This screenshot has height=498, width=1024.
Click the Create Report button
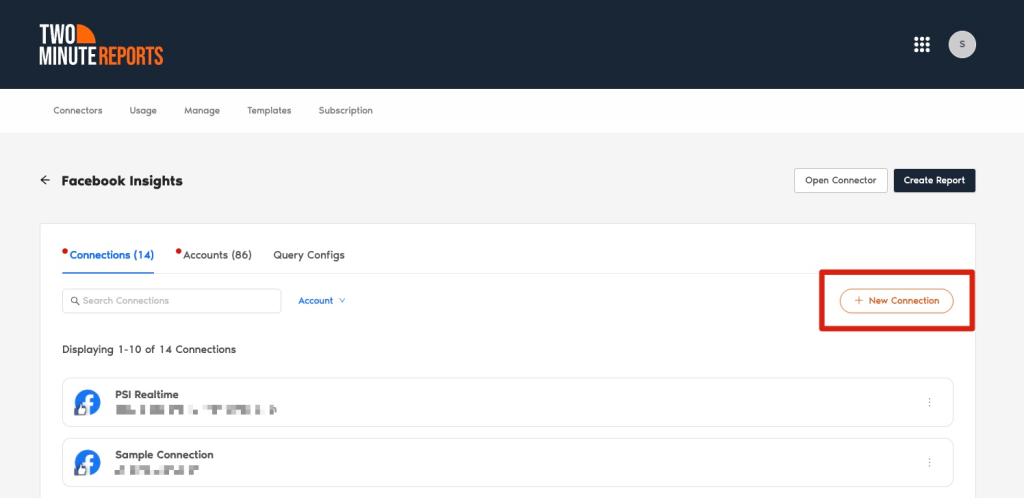coord(935,180)
